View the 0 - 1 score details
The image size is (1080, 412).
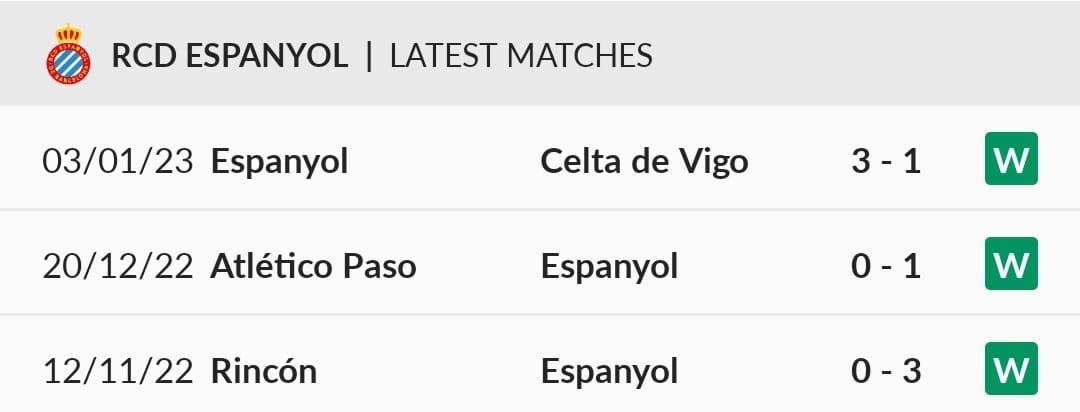[x=886, y=267]
